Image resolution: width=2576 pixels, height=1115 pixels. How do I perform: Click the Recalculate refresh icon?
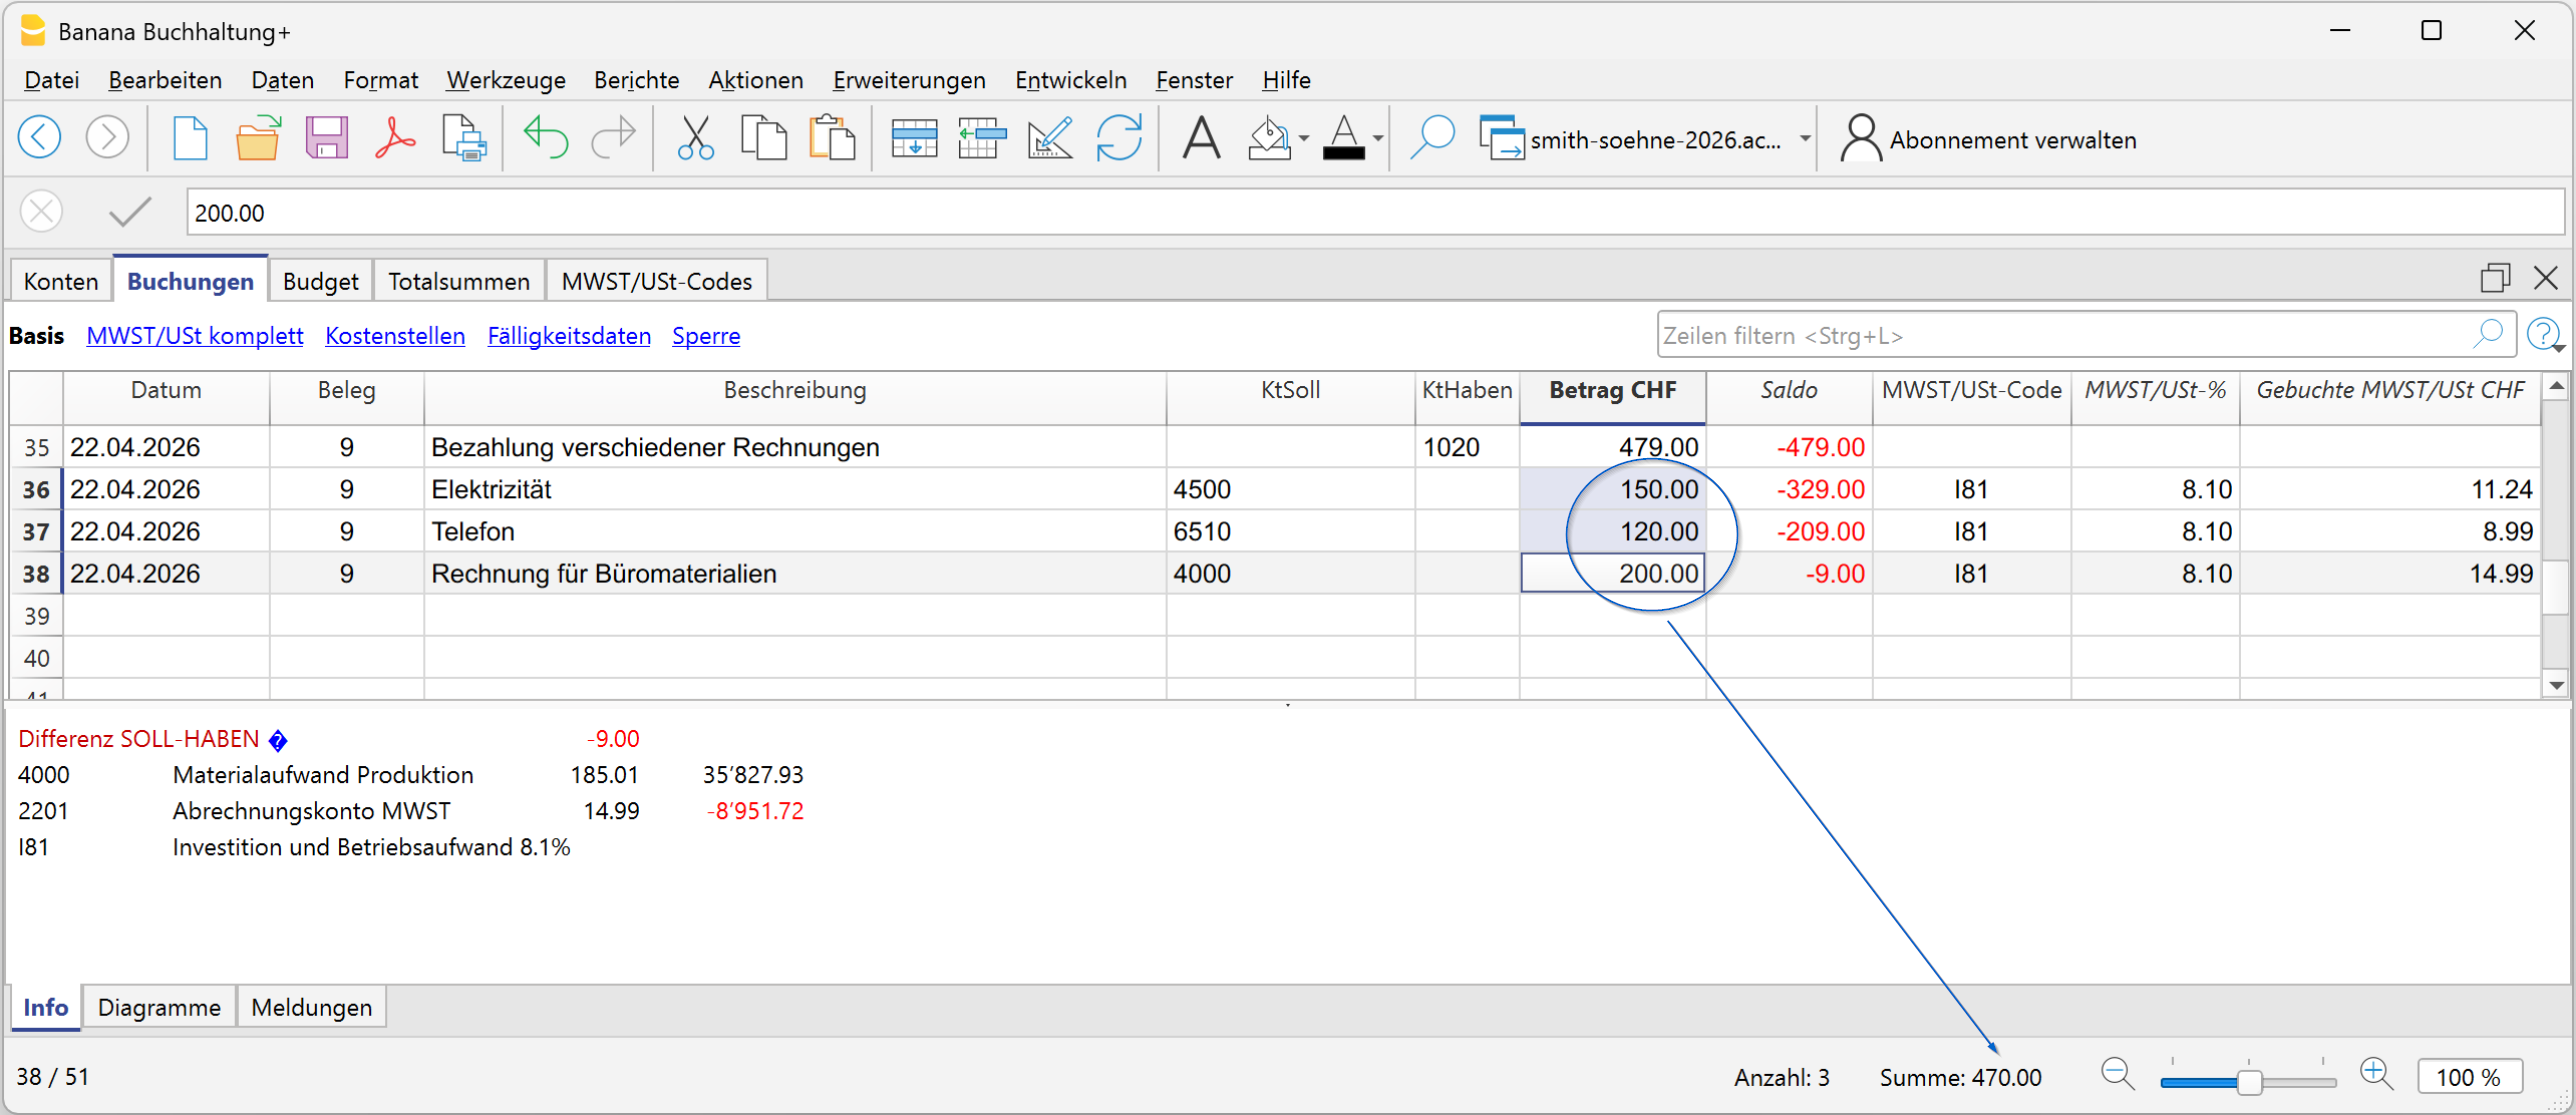1118,139
